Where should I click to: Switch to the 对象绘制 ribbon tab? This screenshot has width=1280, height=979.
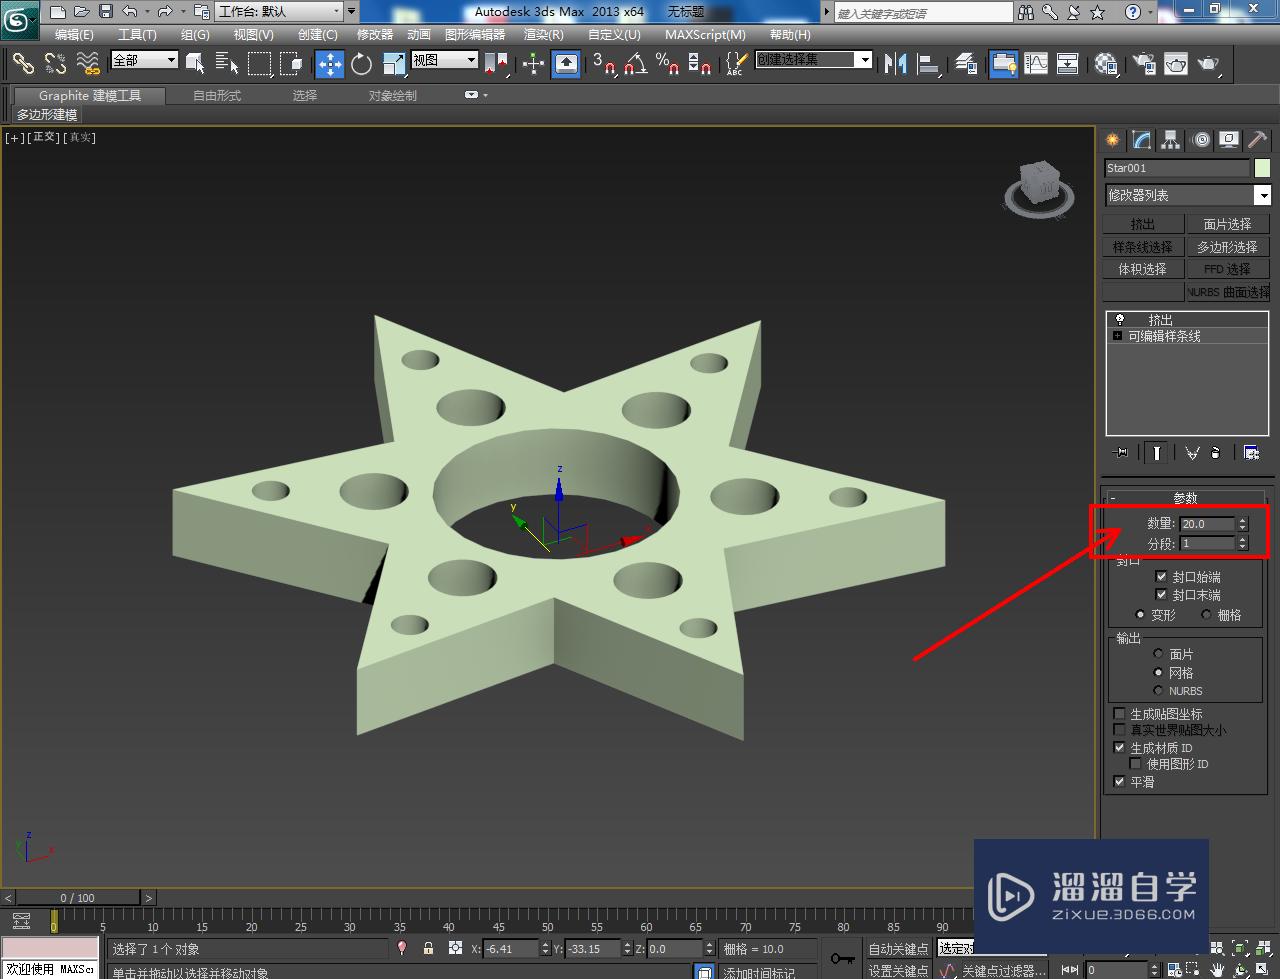pyautogui.click(x=393, y=96)
